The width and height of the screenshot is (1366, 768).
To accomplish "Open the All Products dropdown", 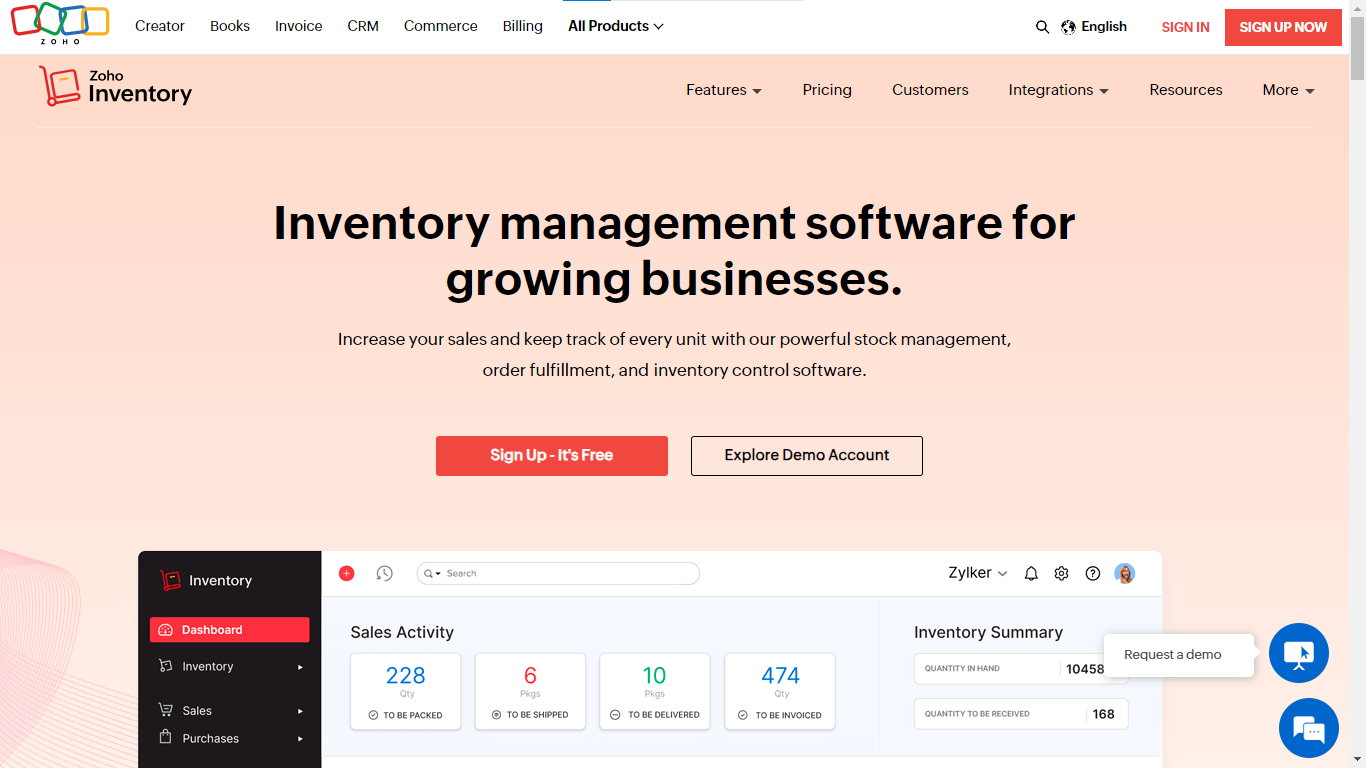I will [615, 26].
